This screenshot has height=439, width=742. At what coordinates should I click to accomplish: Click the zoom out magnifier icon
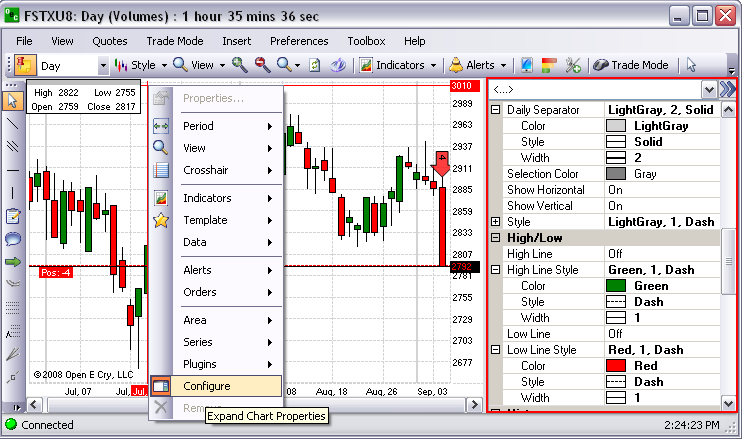[262, 65]
